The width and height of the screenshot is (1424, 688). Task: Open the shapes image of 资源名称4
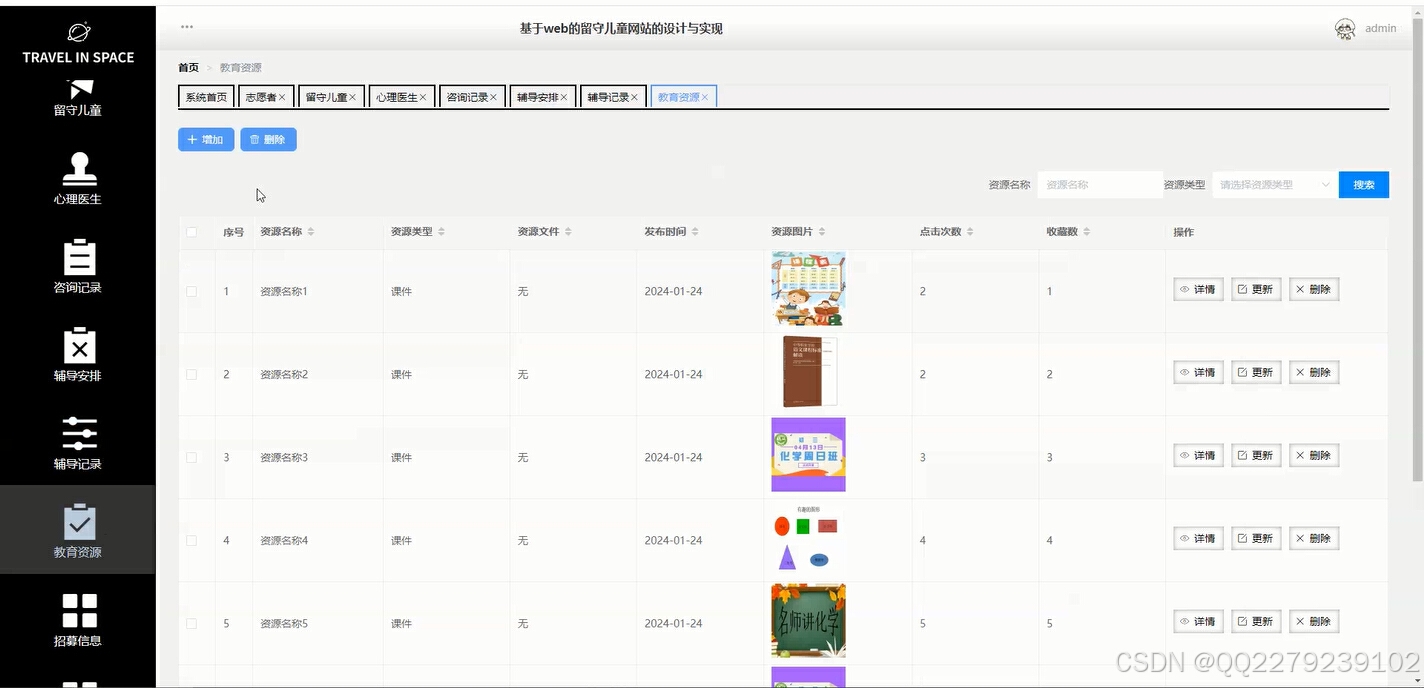coord(808,538)
